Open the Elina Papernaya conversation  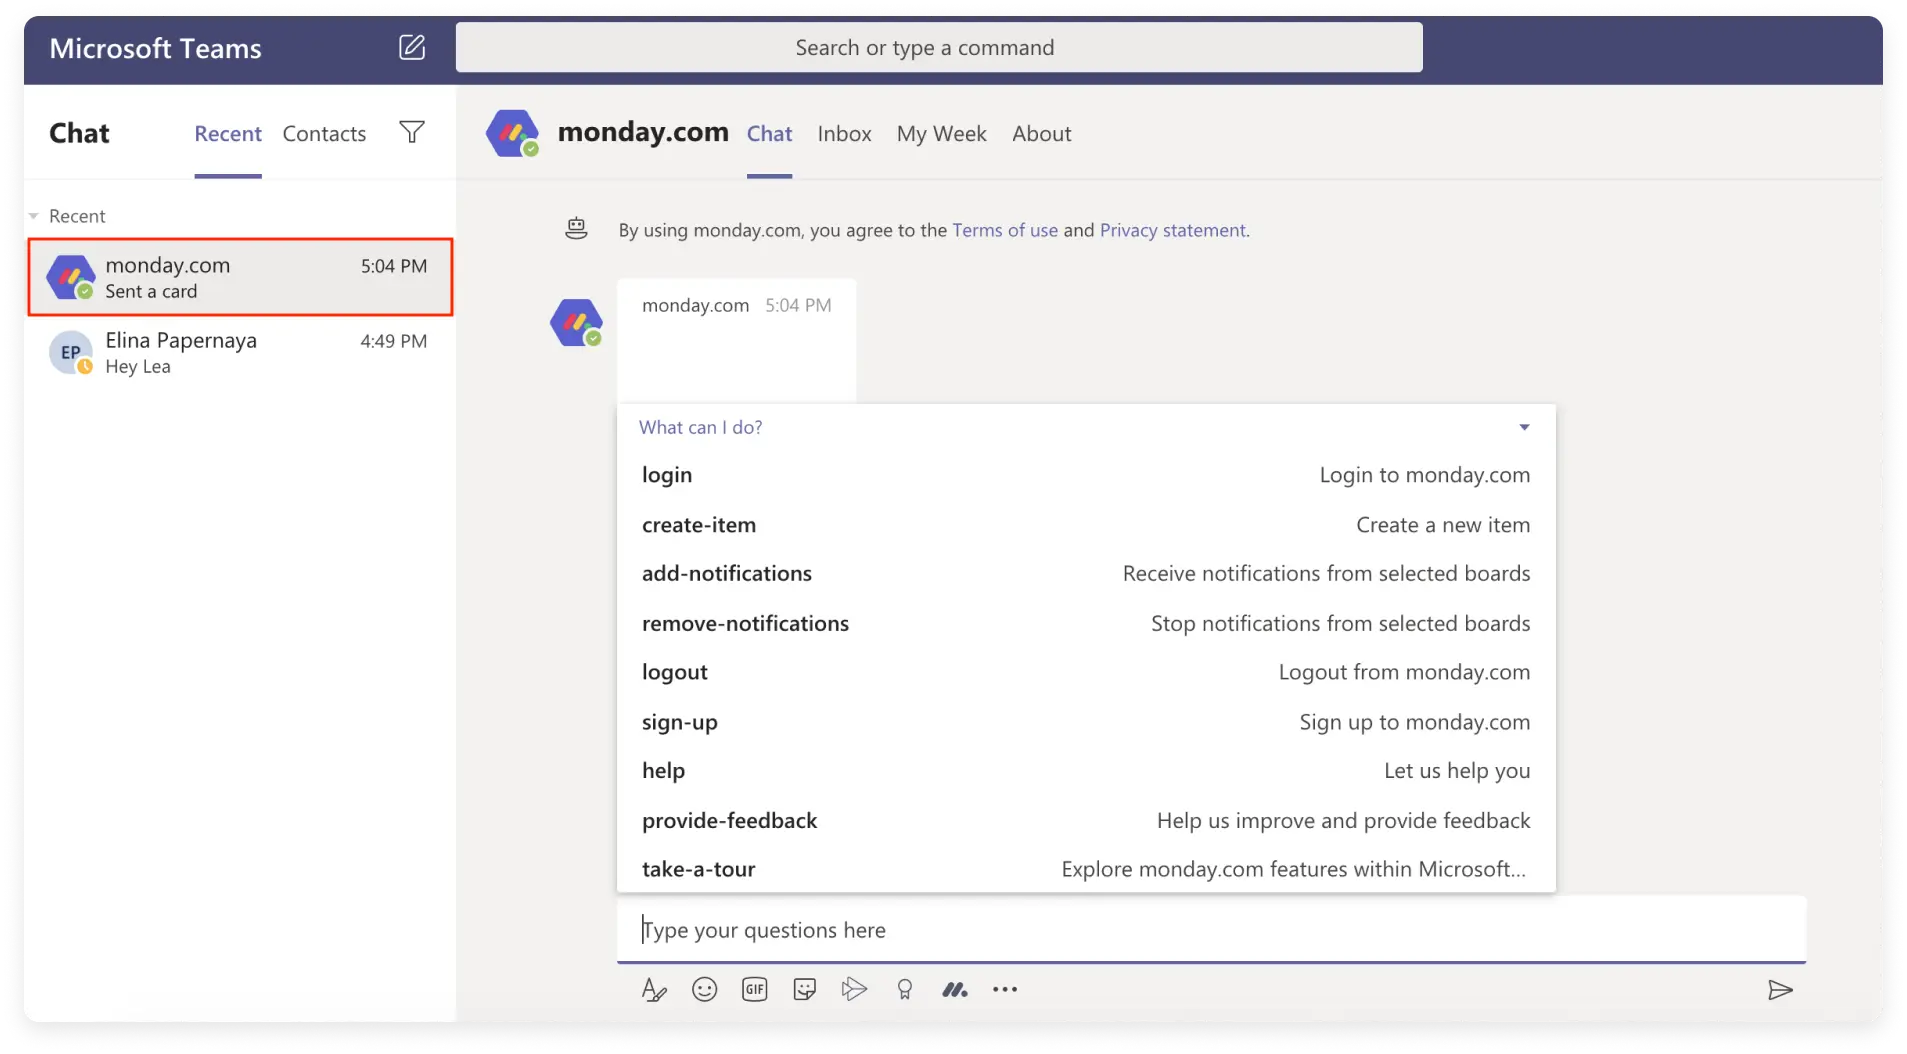240,353
